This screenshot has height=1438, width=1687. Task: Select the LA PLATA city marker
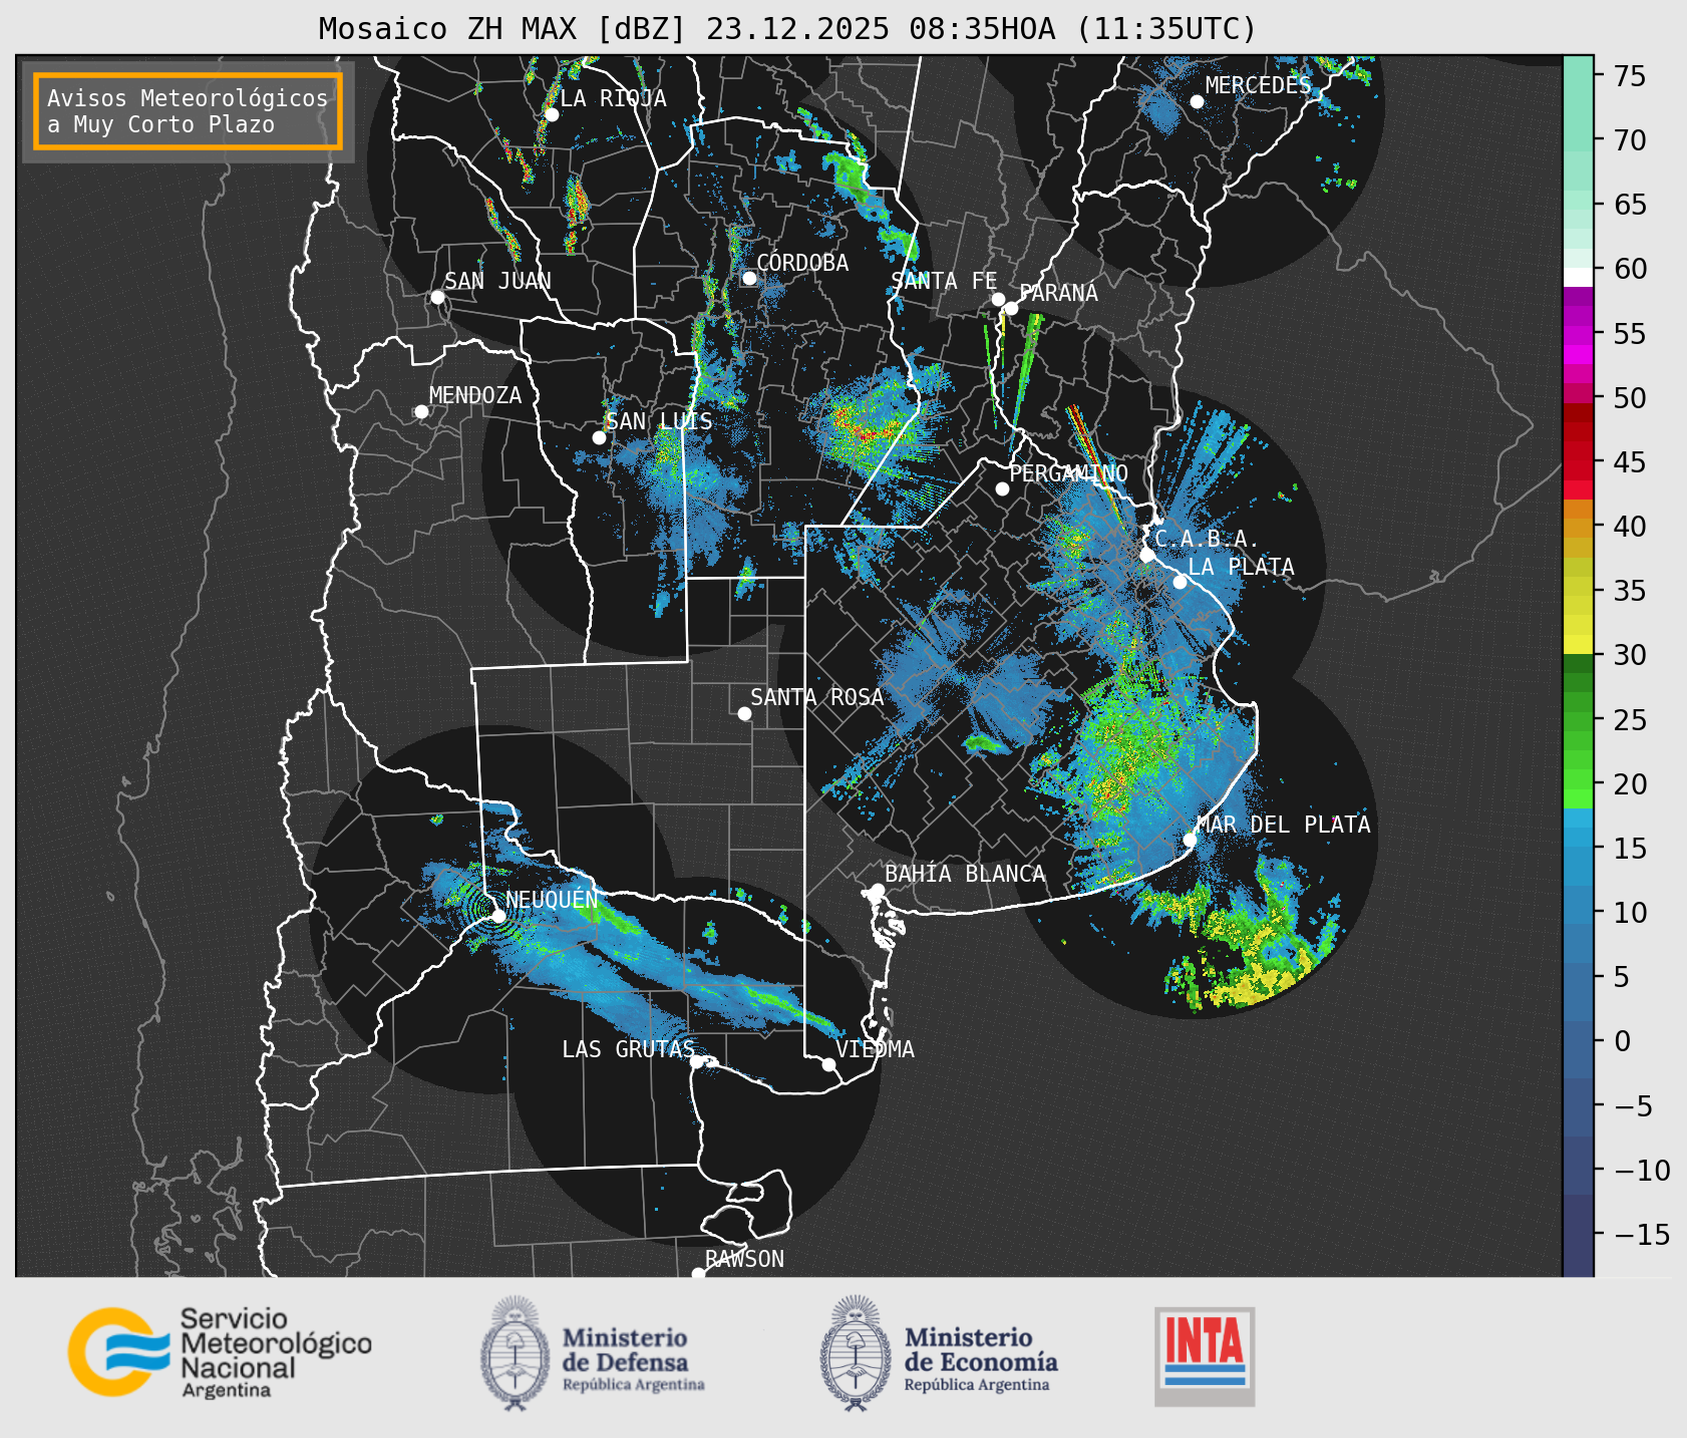click(1180, 582)
